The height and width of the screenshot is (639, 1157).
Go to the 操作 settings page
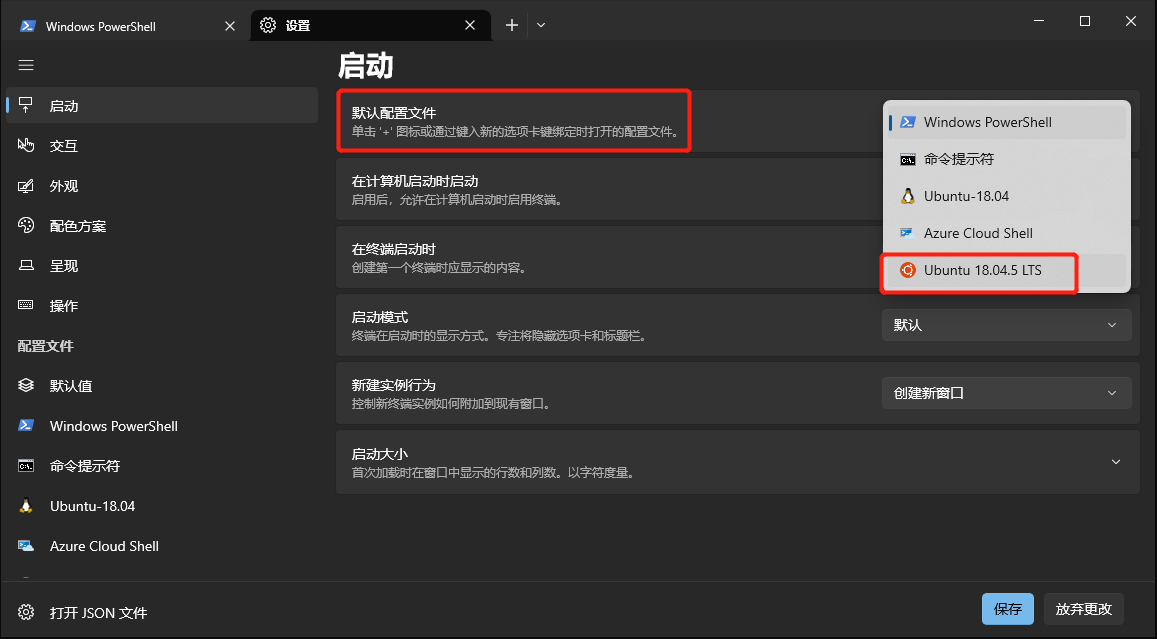click(162, 305)
